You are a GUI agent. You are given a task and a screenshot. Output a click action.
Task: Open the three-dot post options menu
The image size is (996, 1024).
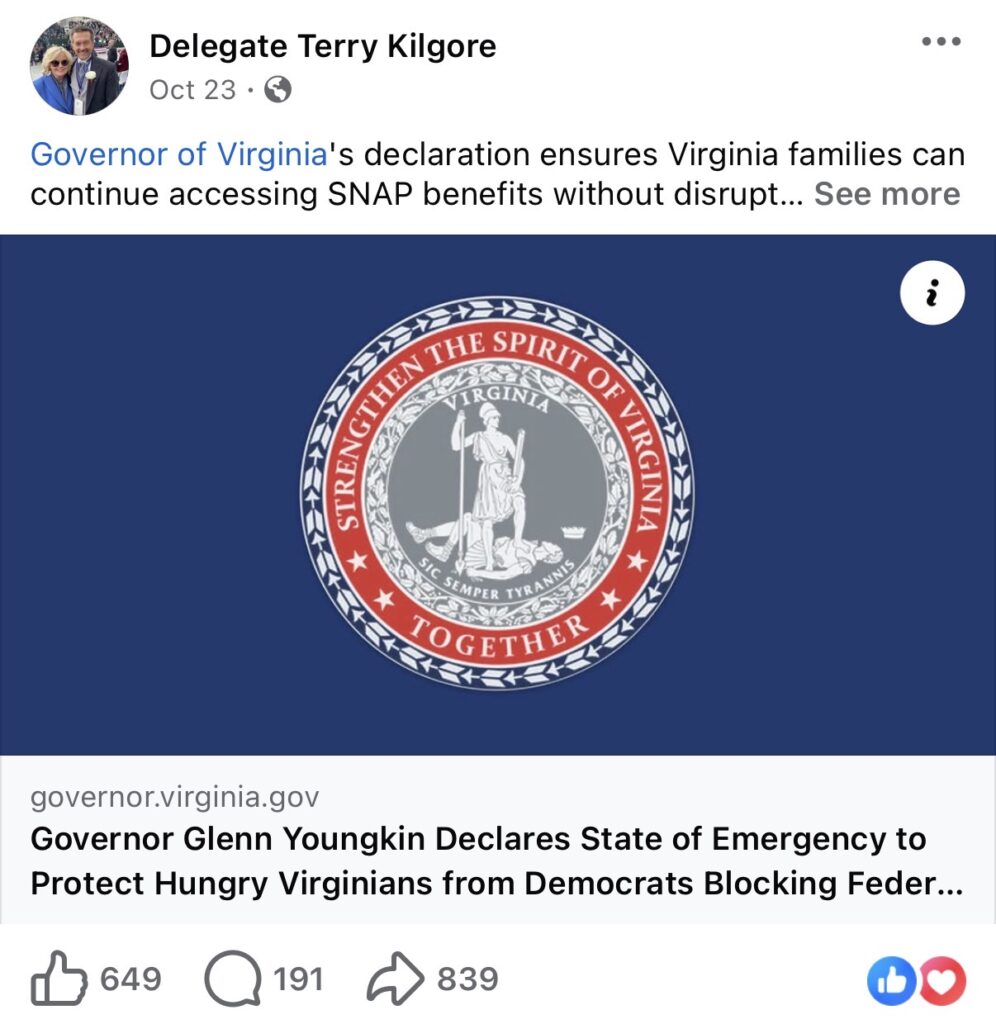939,43
